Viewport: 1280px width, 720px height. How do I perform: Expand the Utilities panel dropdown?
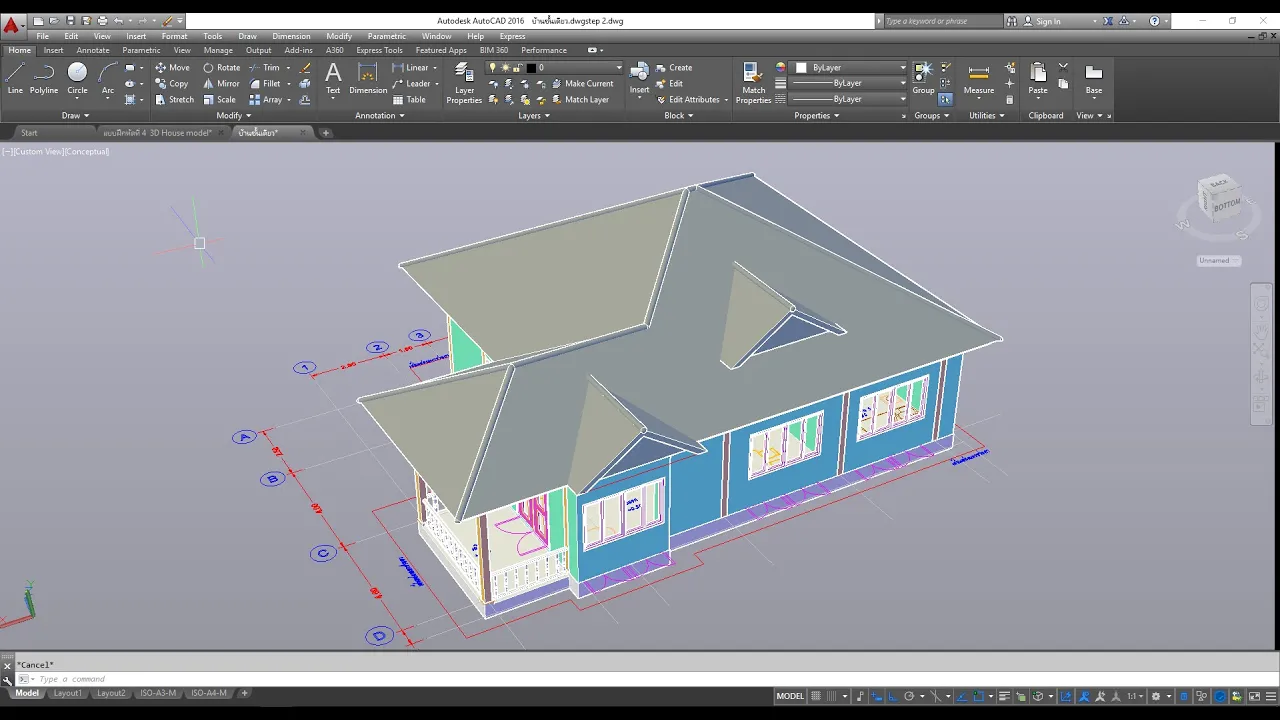(x=987, y=116)
